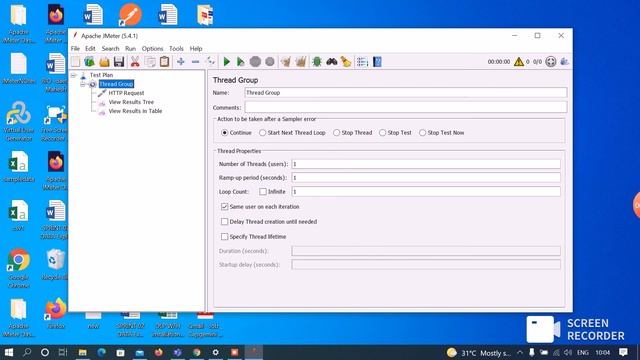Click the remote engines circle icon
640x360 pixels.
coord(551,62)
